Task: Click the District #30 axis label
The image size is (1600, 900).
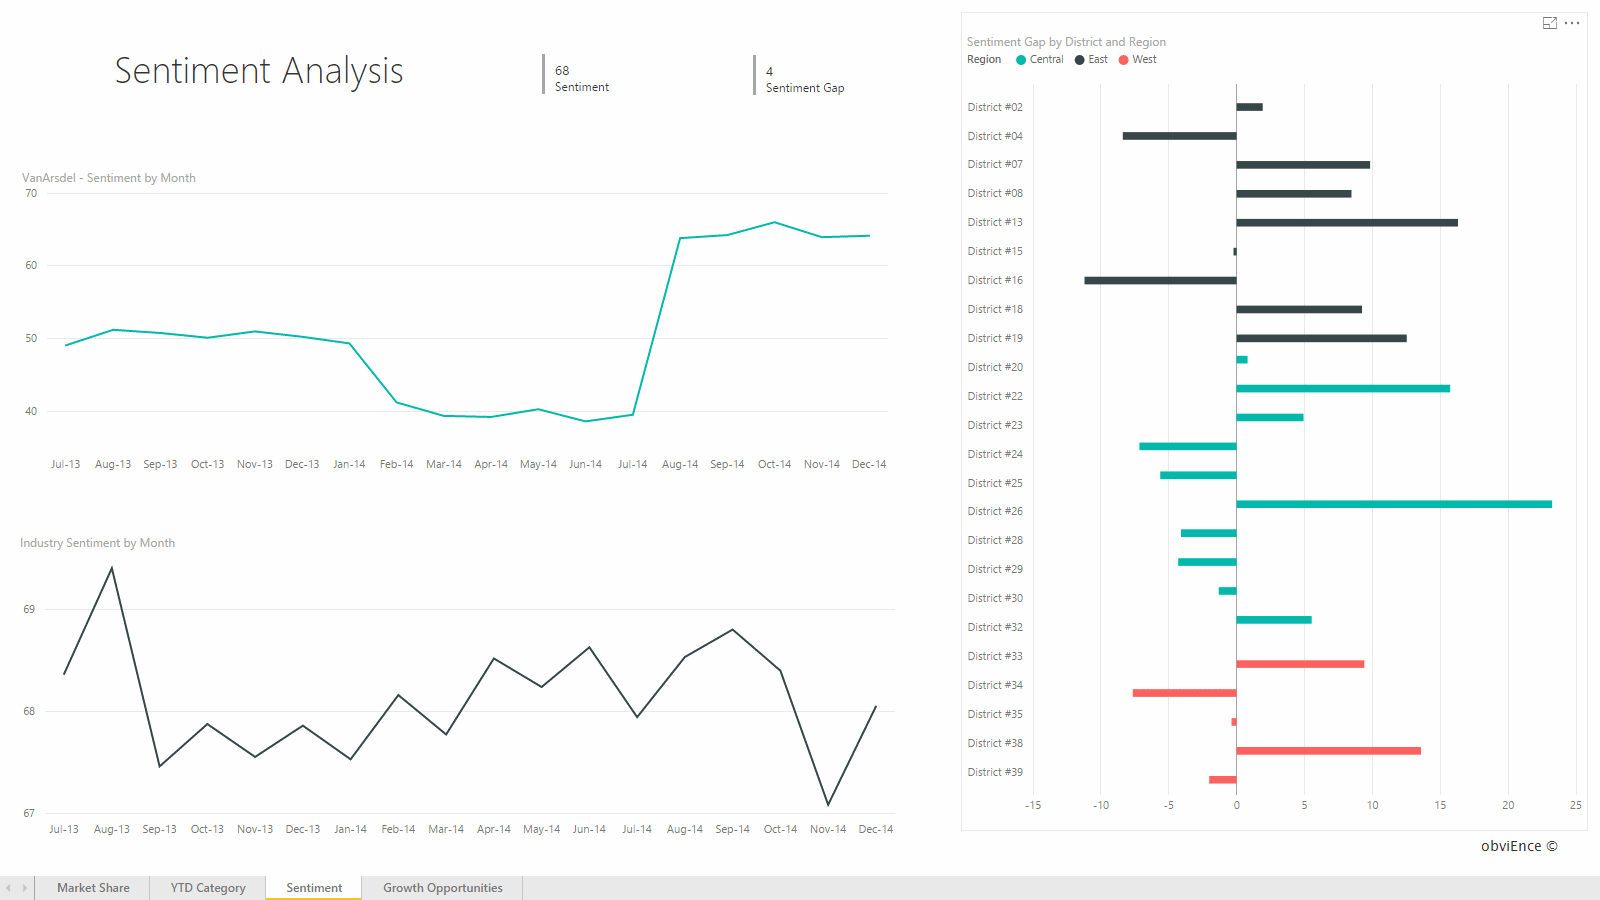Action: (995, 598)
